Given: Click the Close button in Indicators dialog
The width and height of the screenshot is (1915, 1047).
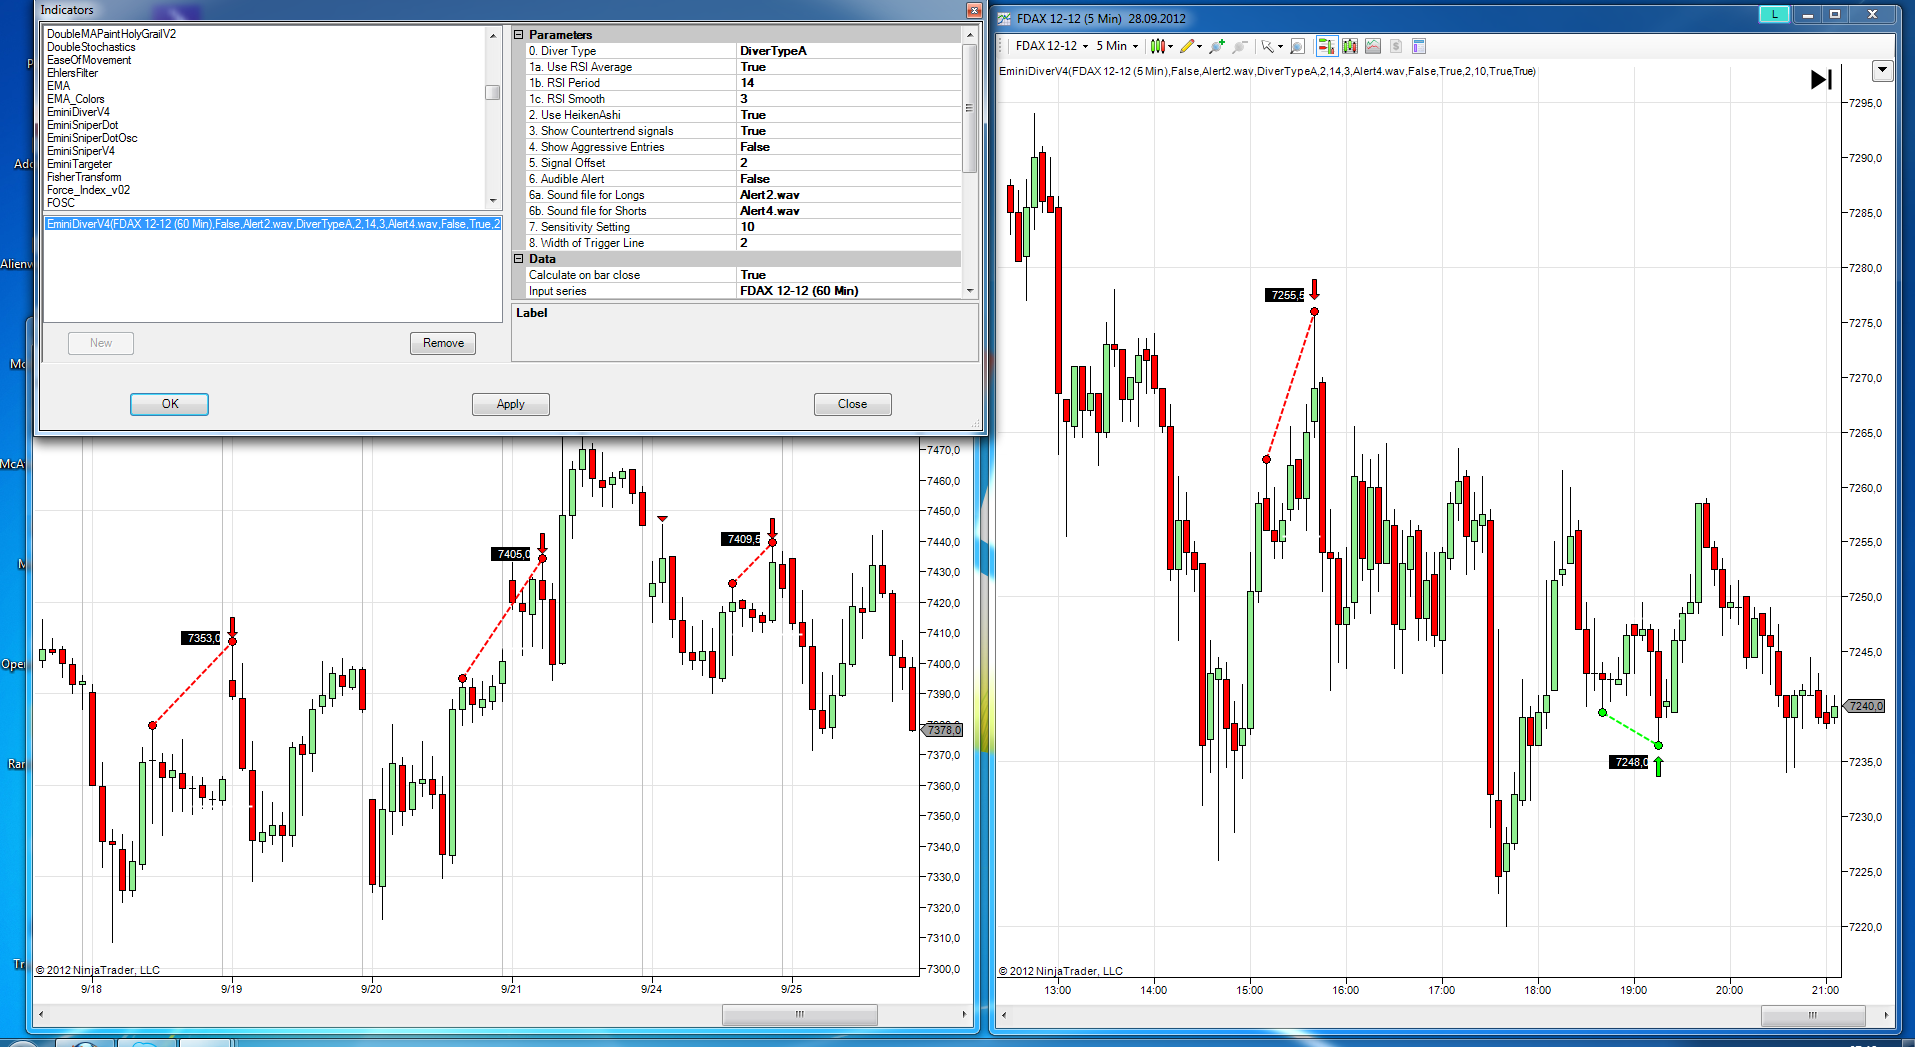Looking at the screenshot, I should tap(852, 404).
